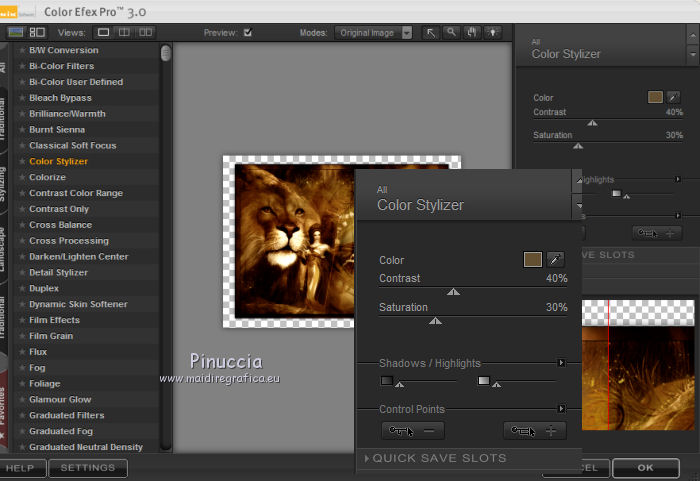Click the Color swatch in Color Stylizer
Screen dimensions: 700x481
533,260
